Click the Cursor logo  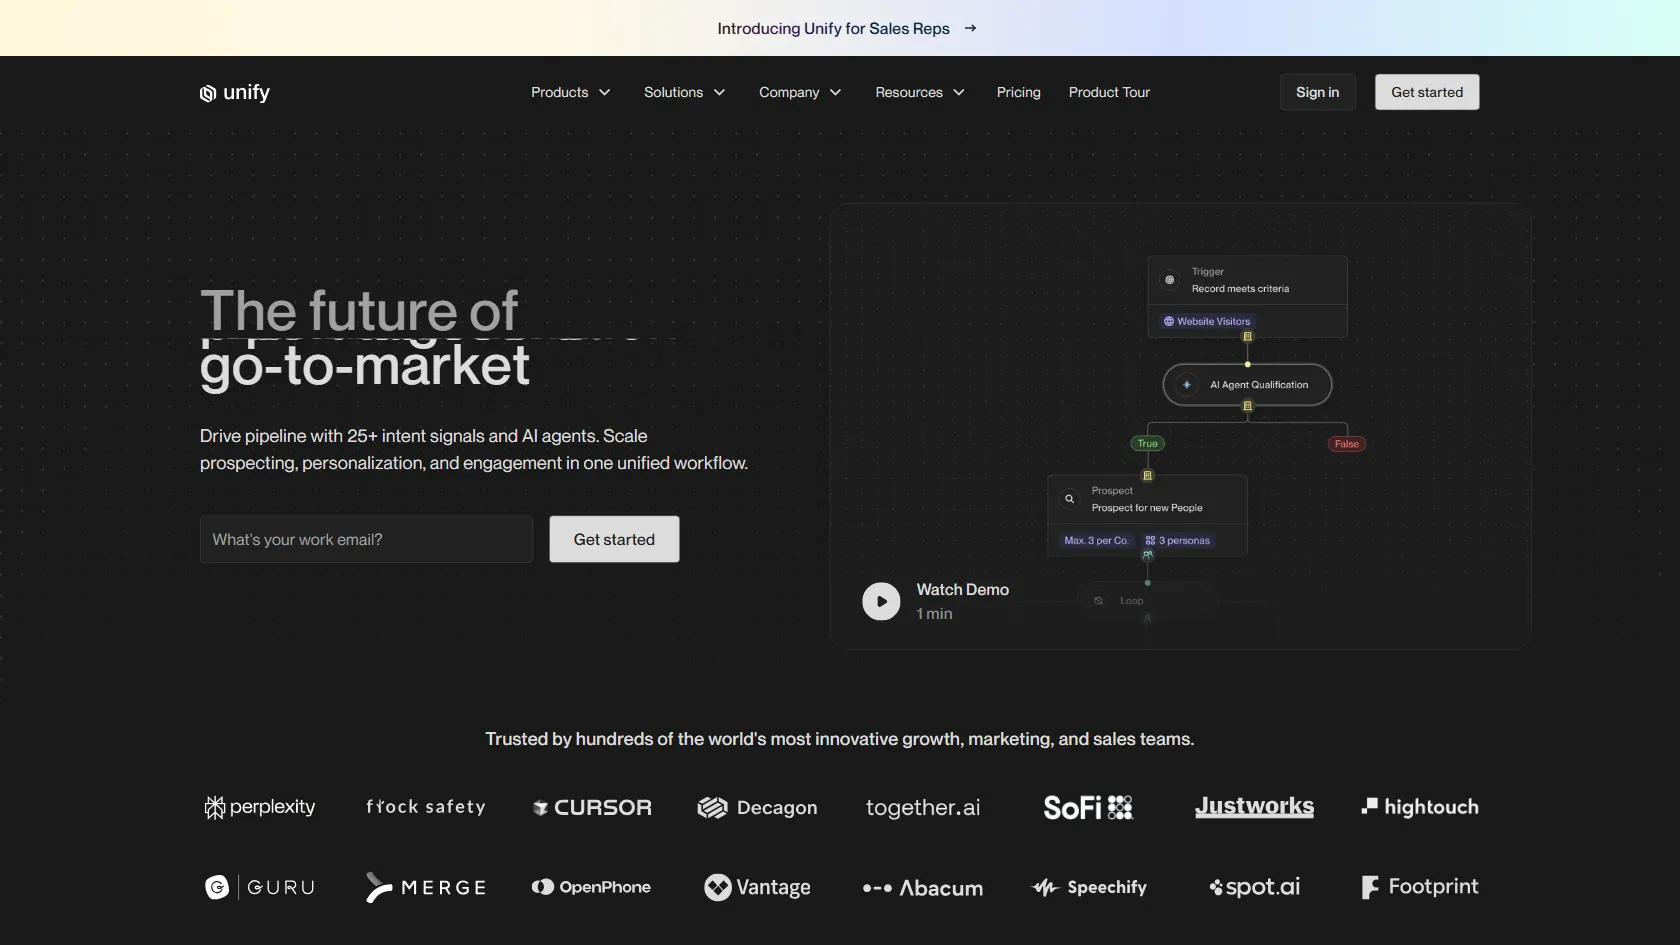click(x=592, y=807)
